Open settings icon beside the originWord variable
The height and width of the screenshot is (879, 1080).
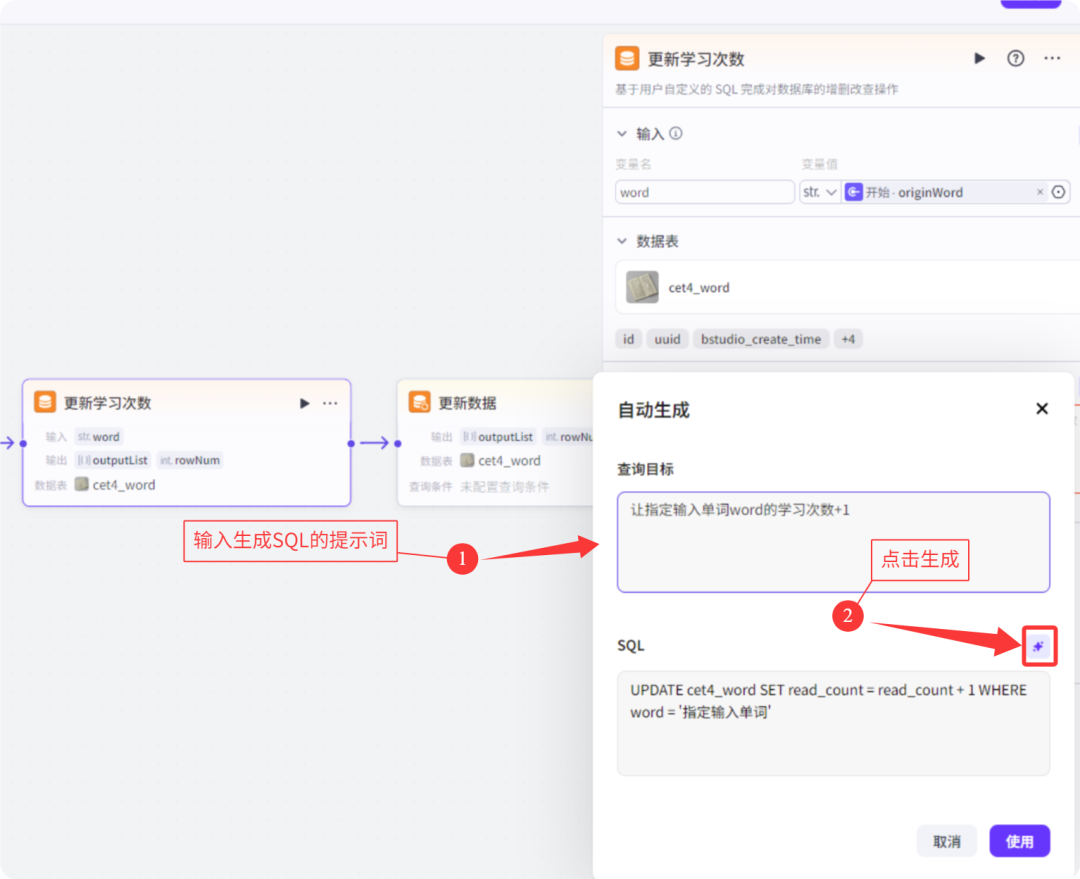pyautogui.click(x=1059, y=192)
